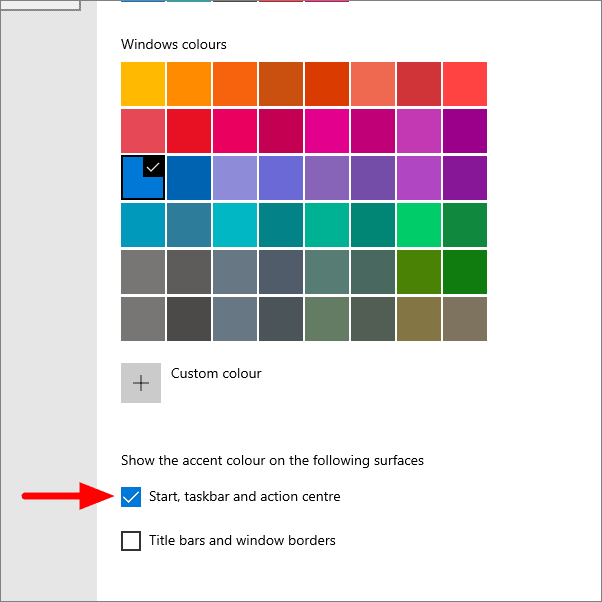Pick the cyan turquoise colour swatch

(x=235, y=225)
